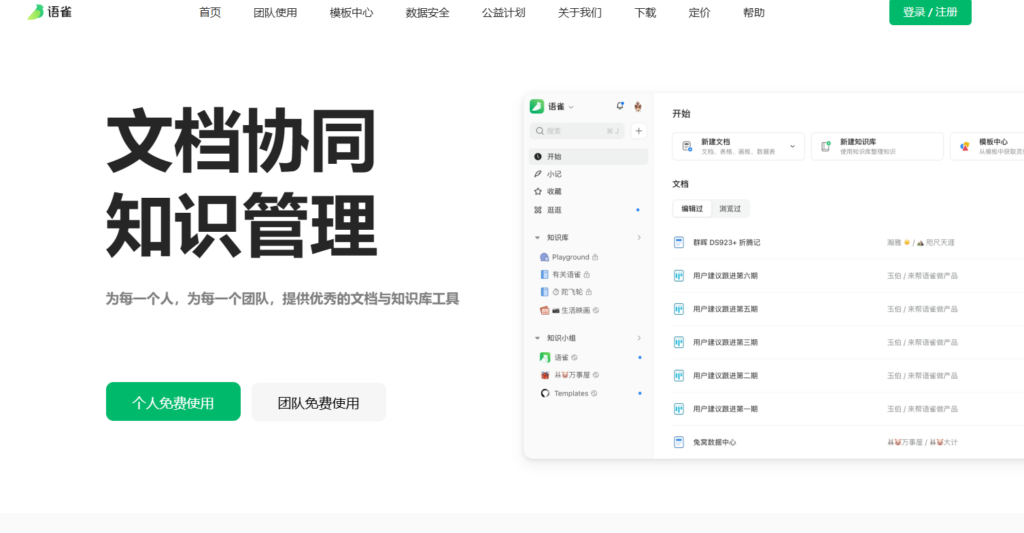Click the plus button beside search
Screen dimensions: 1024x533
[639, 131]
